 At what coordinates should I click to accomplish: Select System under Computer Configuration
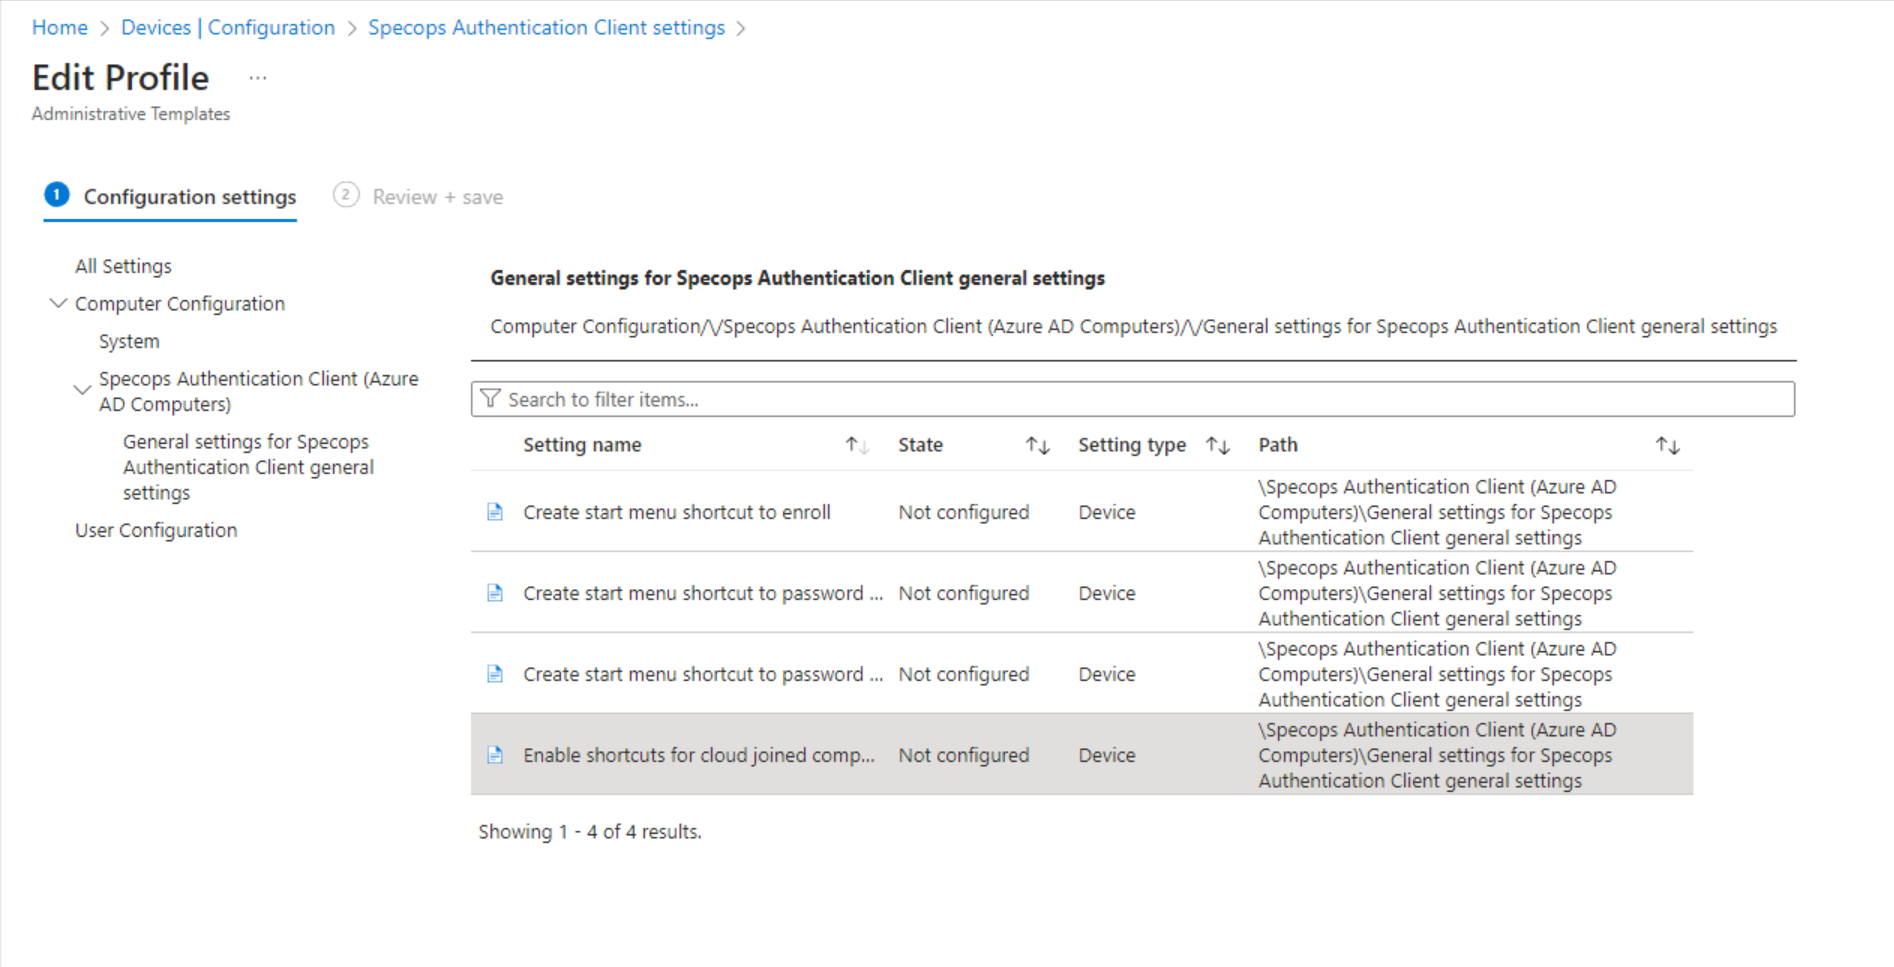coord(129,341)
